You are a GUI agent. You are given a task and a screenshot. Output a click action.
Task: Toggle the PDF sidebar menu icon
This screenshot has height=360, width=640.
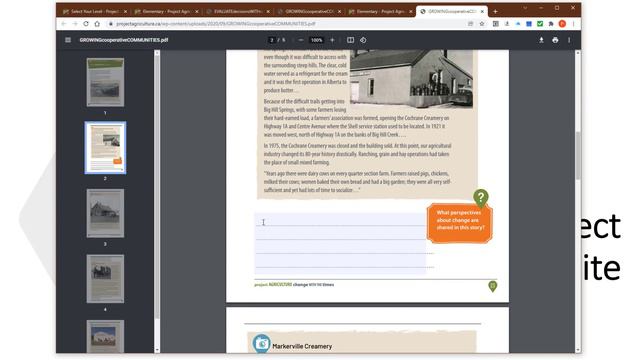tap(68, 40)
